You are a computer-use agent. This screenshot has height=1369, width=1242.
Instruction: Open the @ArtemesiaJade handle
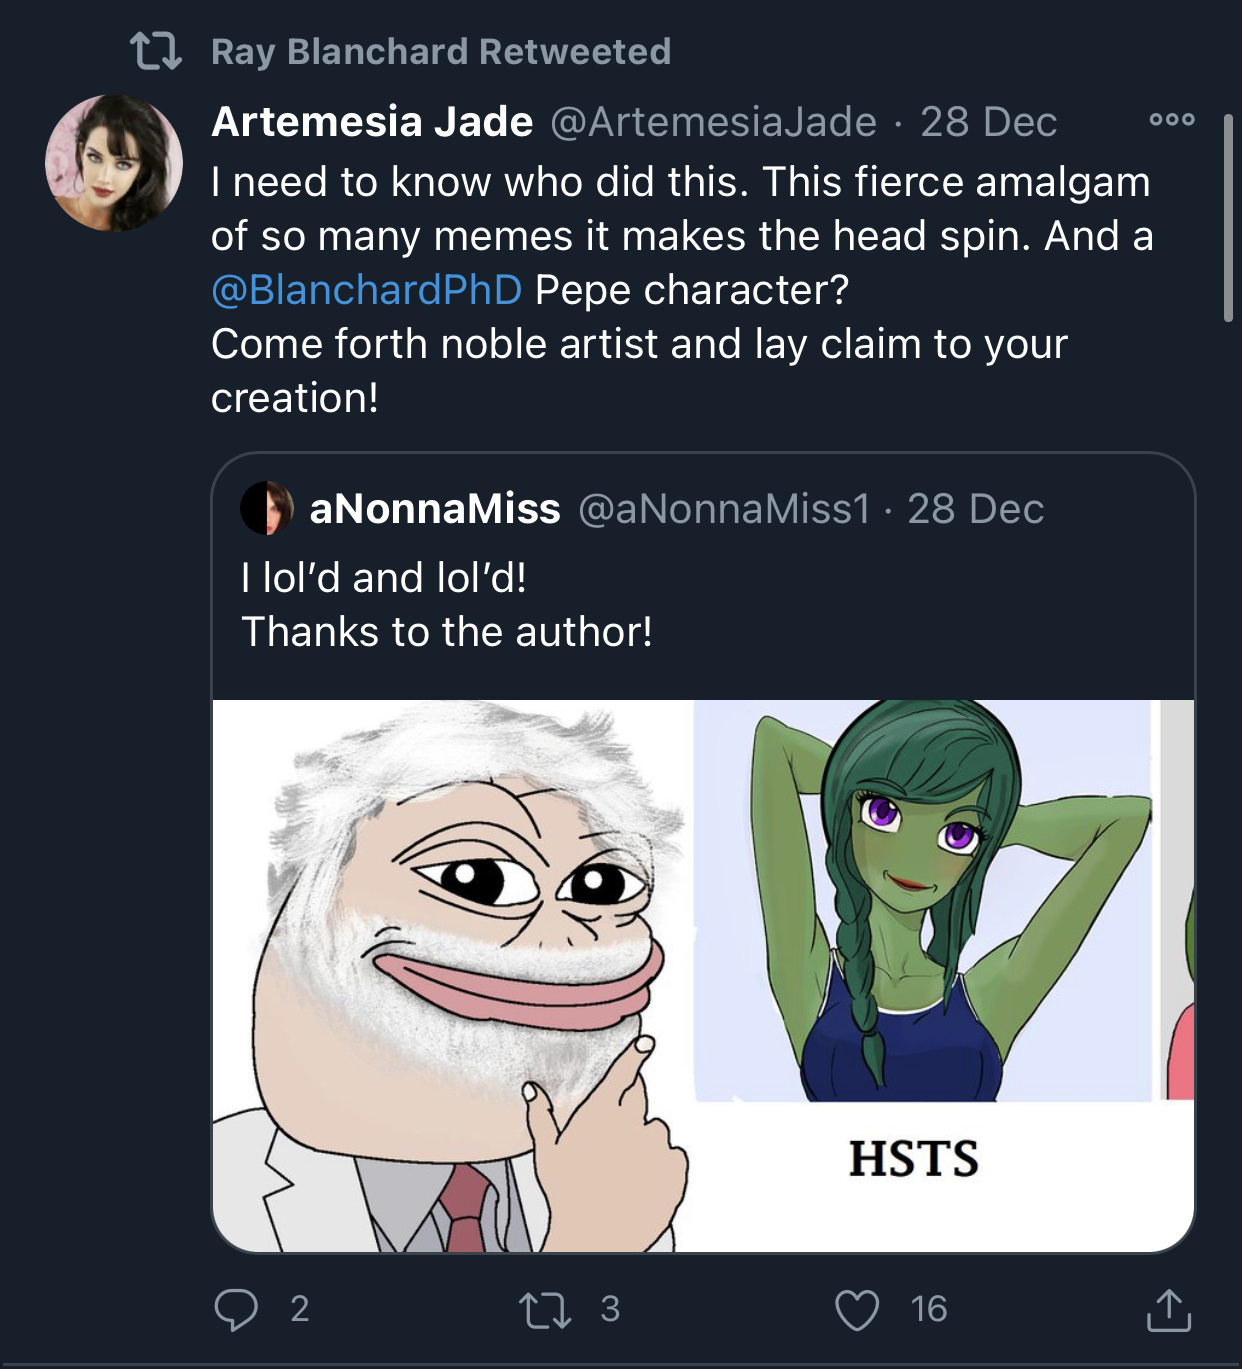(x=713, y=122)
